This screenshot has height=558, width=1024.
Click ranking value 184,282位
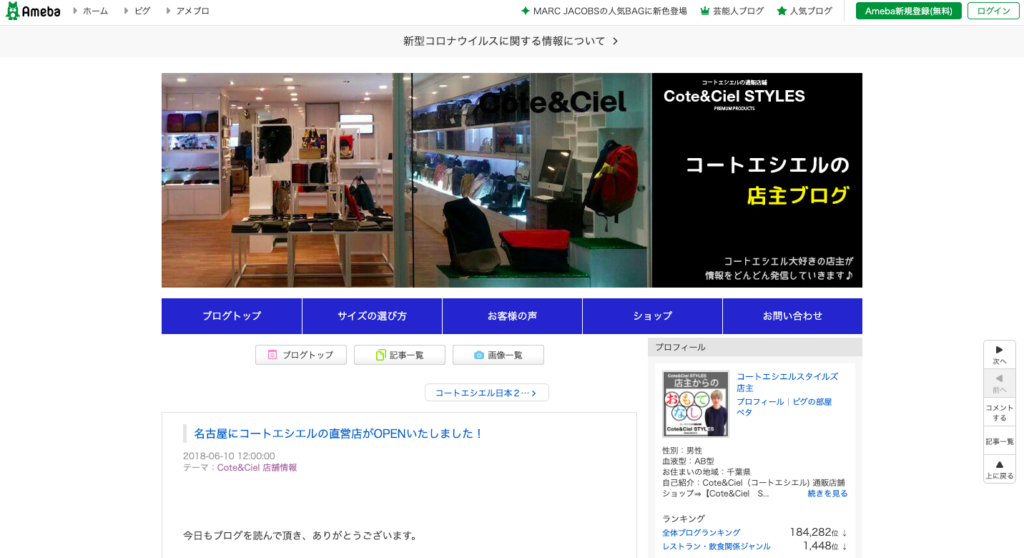pos(814,533)
